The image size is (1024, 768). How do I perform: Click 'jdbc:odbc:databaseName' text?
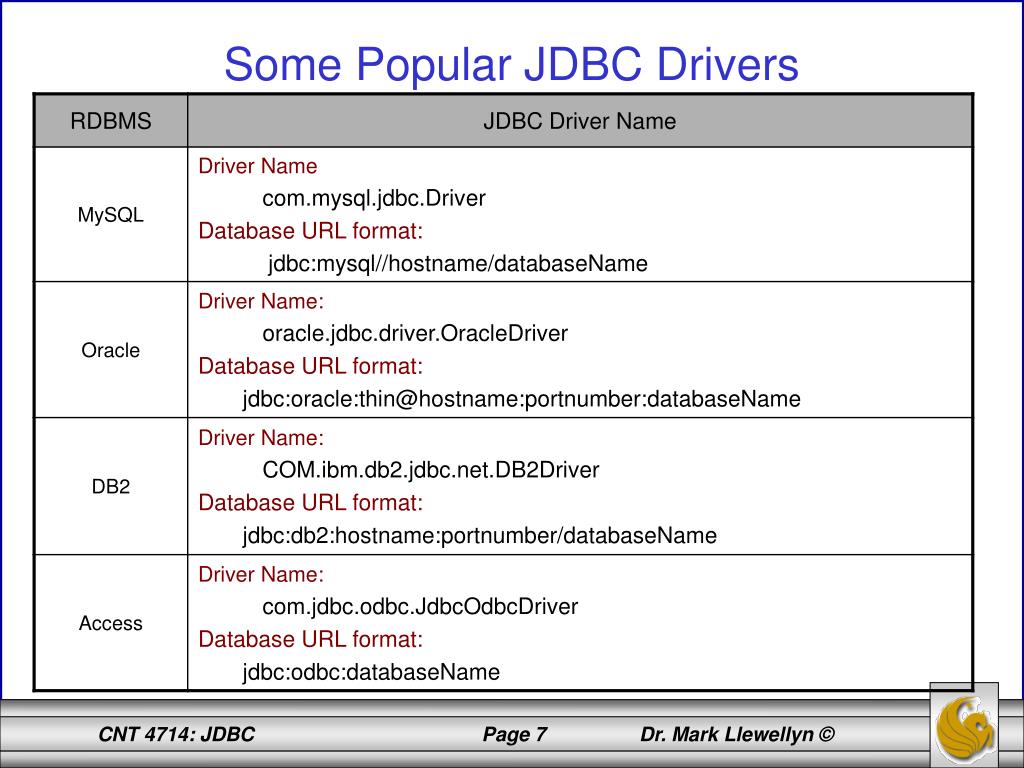[371, 672]
